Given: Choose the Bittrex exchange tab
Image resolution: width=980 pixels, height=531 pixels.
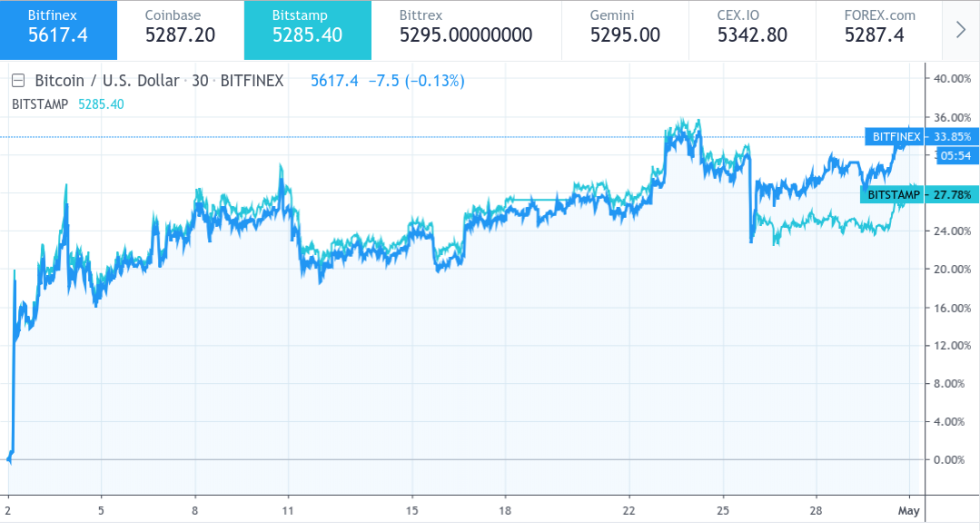Looking at the screenshot, I should (465, 29).
